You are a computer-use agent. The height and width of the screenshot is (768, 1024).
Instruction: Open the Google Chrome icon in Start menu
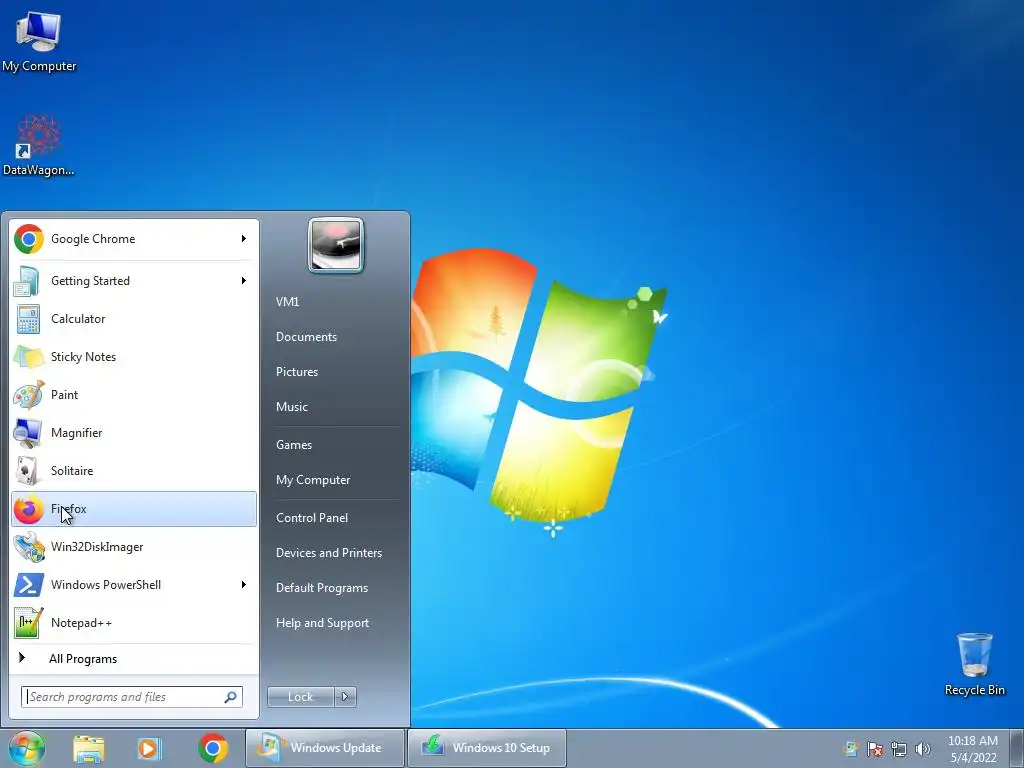29,239
